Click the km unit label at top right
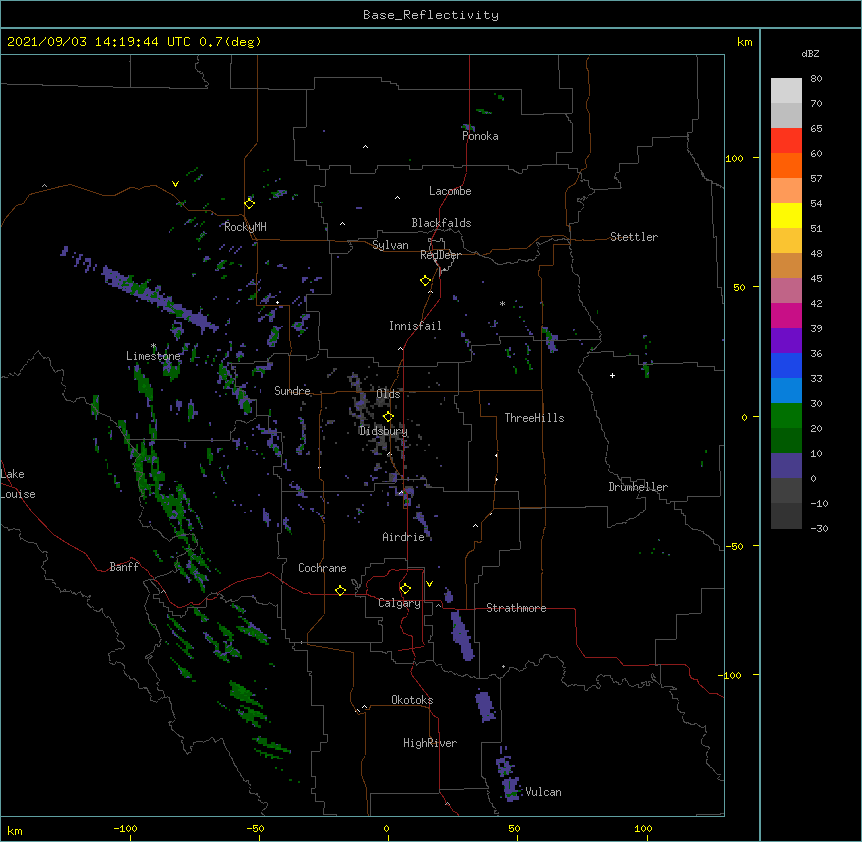 tap(744, 42)
